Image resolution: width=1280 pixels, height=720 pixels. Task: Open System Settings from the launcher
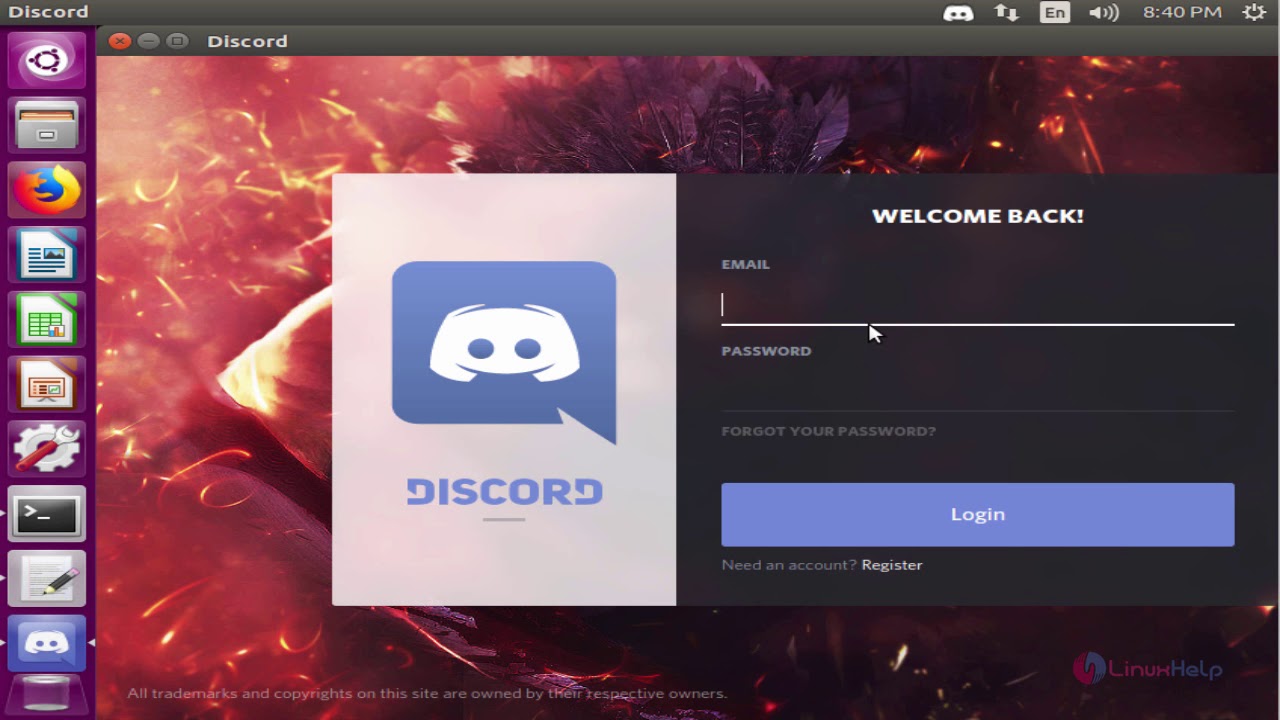[x=46, y=448]
